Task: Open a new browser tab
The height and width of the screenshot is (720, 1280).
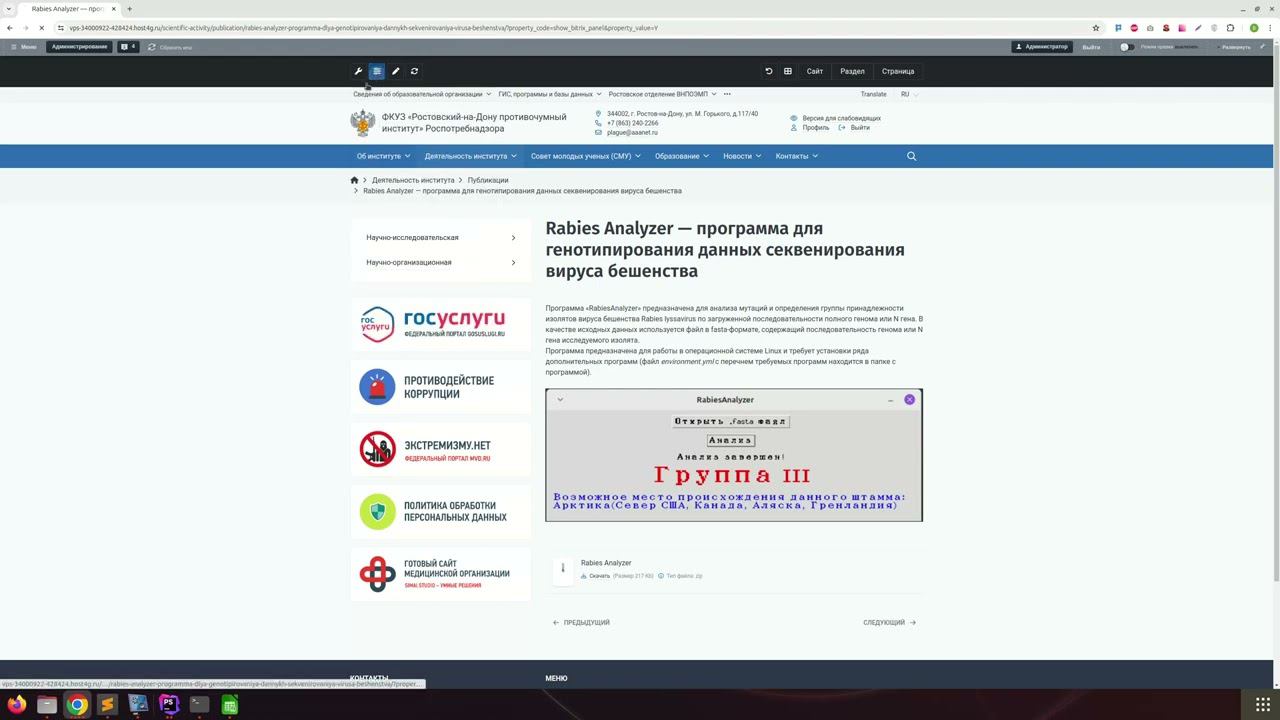Action: [129, 9]
